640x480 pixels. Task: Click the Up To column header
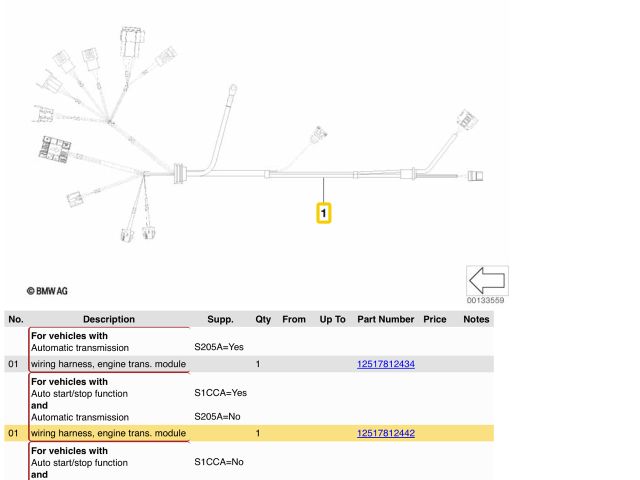(332, 319)
